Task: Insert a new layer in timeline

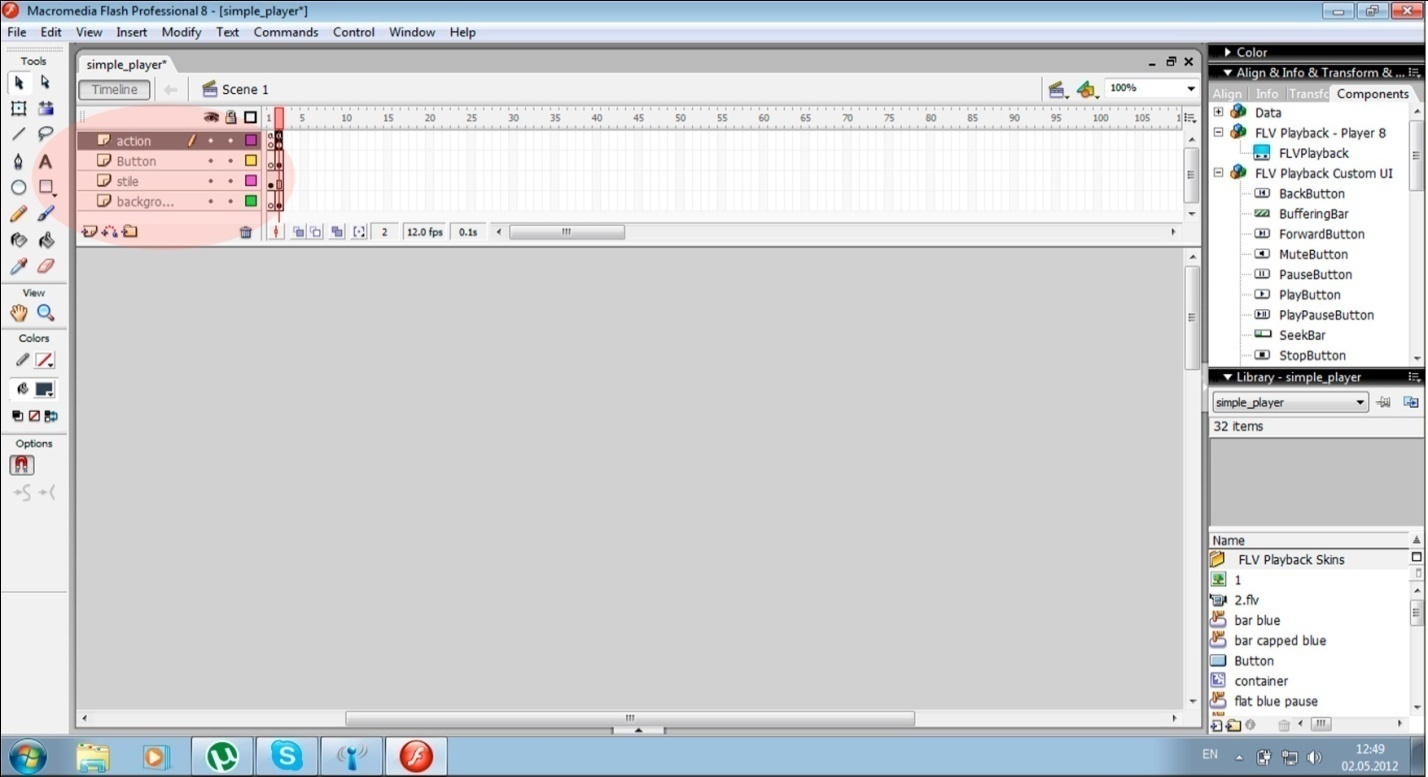Action: pyautogui.click(x=89, y=232)
